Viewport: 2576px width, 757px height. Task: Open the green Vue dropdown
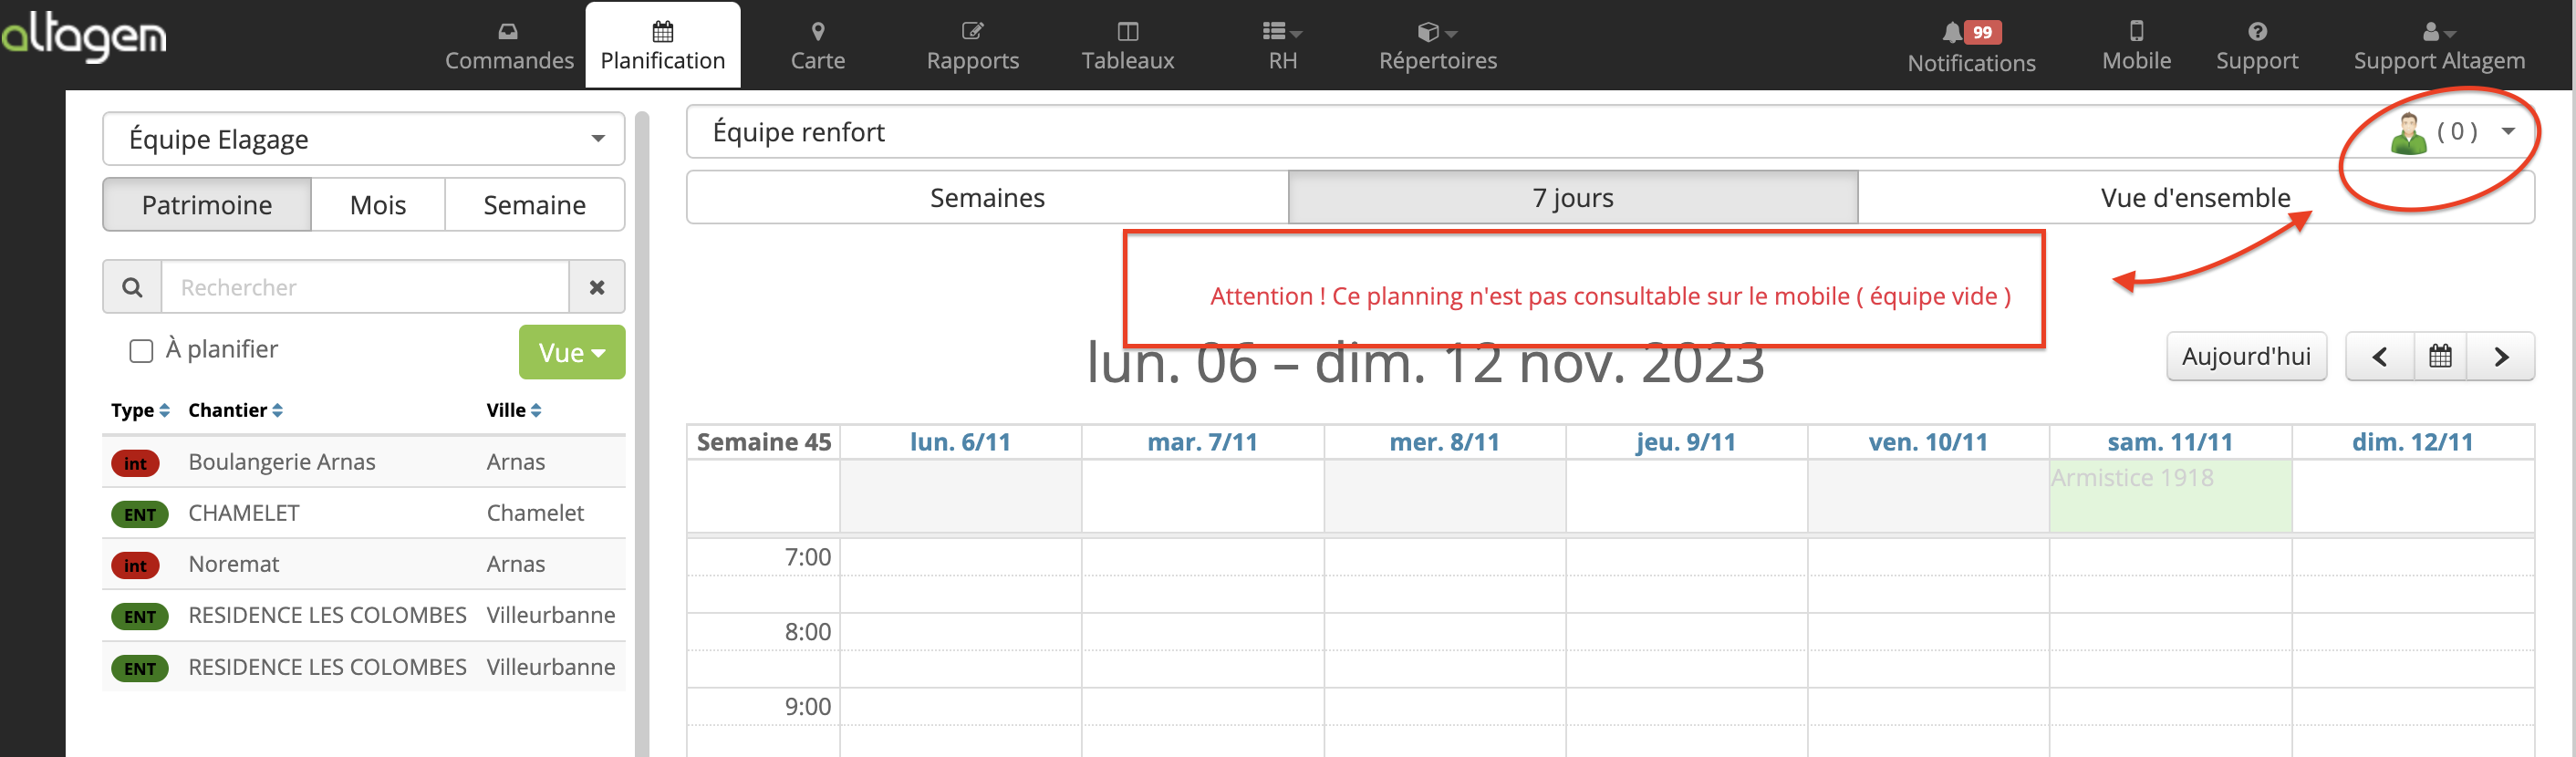[x=572, y=352]
